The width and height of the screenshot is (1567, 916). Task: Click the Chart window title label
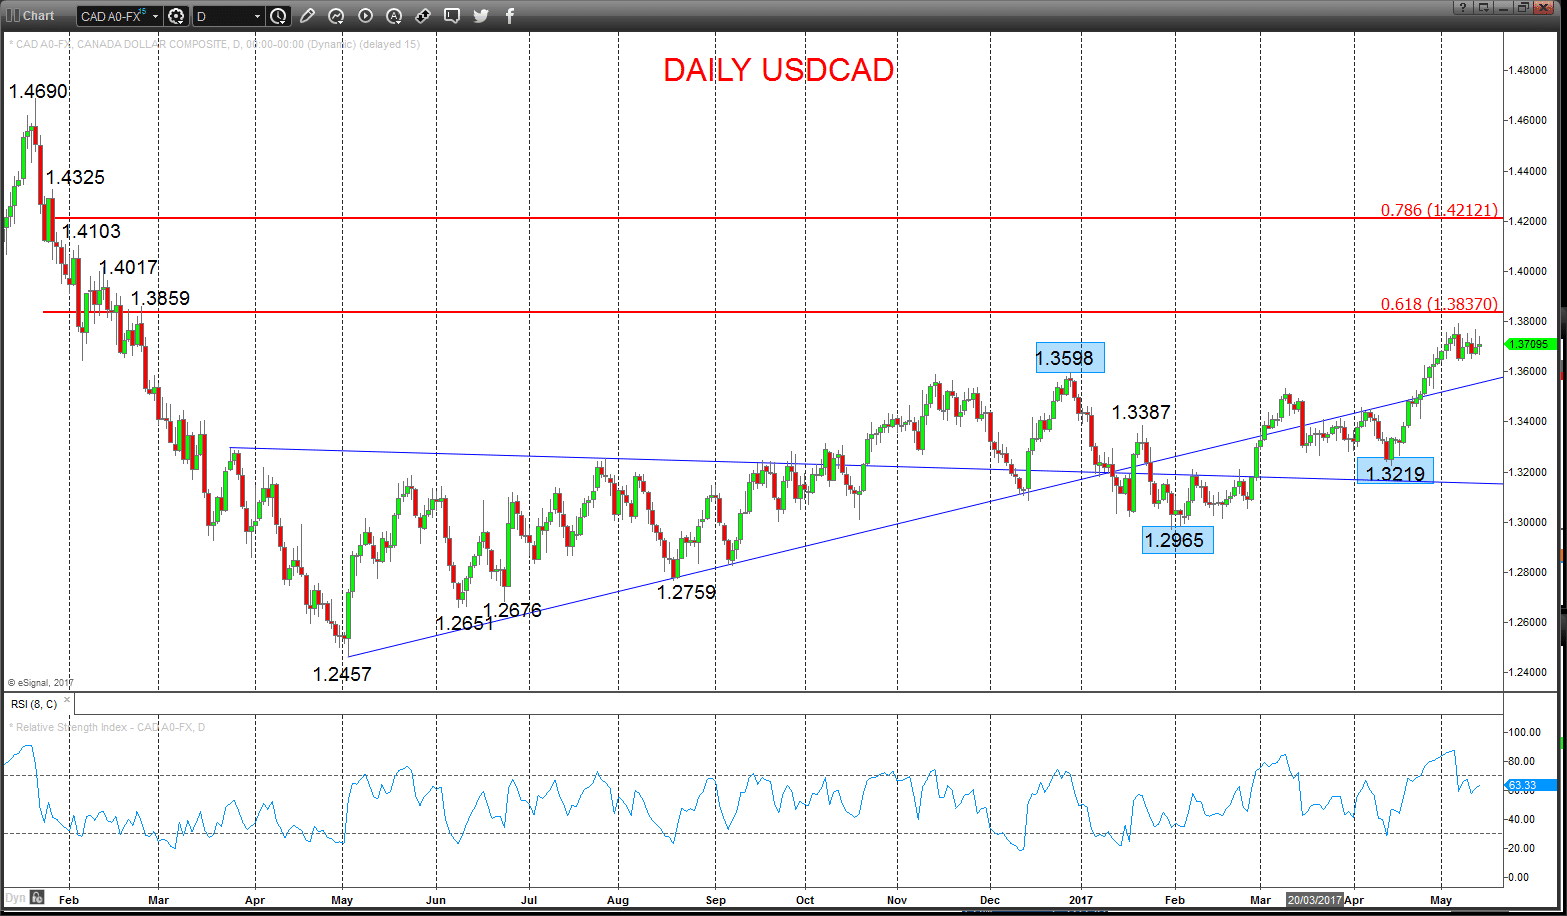38,15
